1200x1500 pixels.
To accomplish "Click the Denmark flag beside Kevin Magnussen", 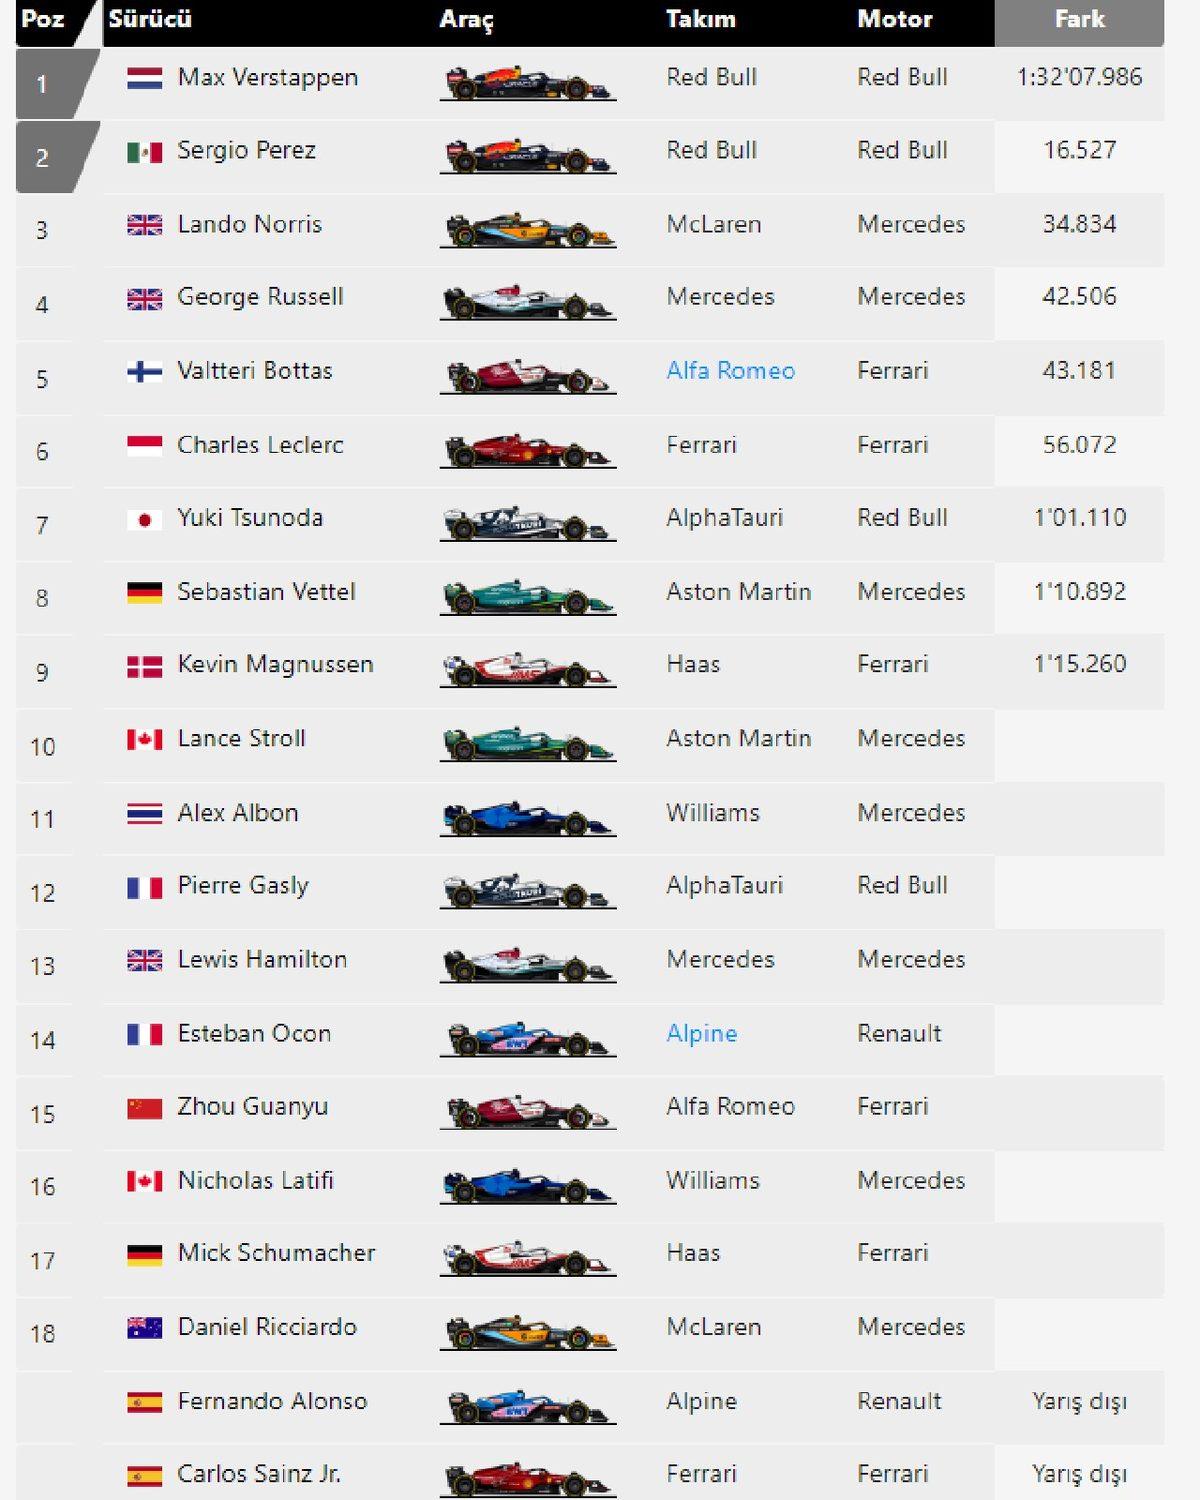I will pos(144,666).
